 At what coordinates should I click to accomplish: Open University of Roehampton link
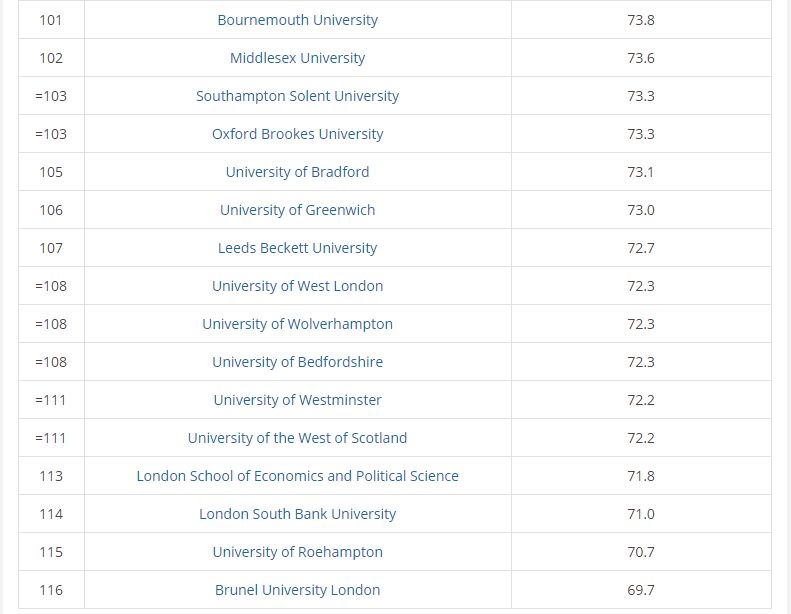coord(297,552)
